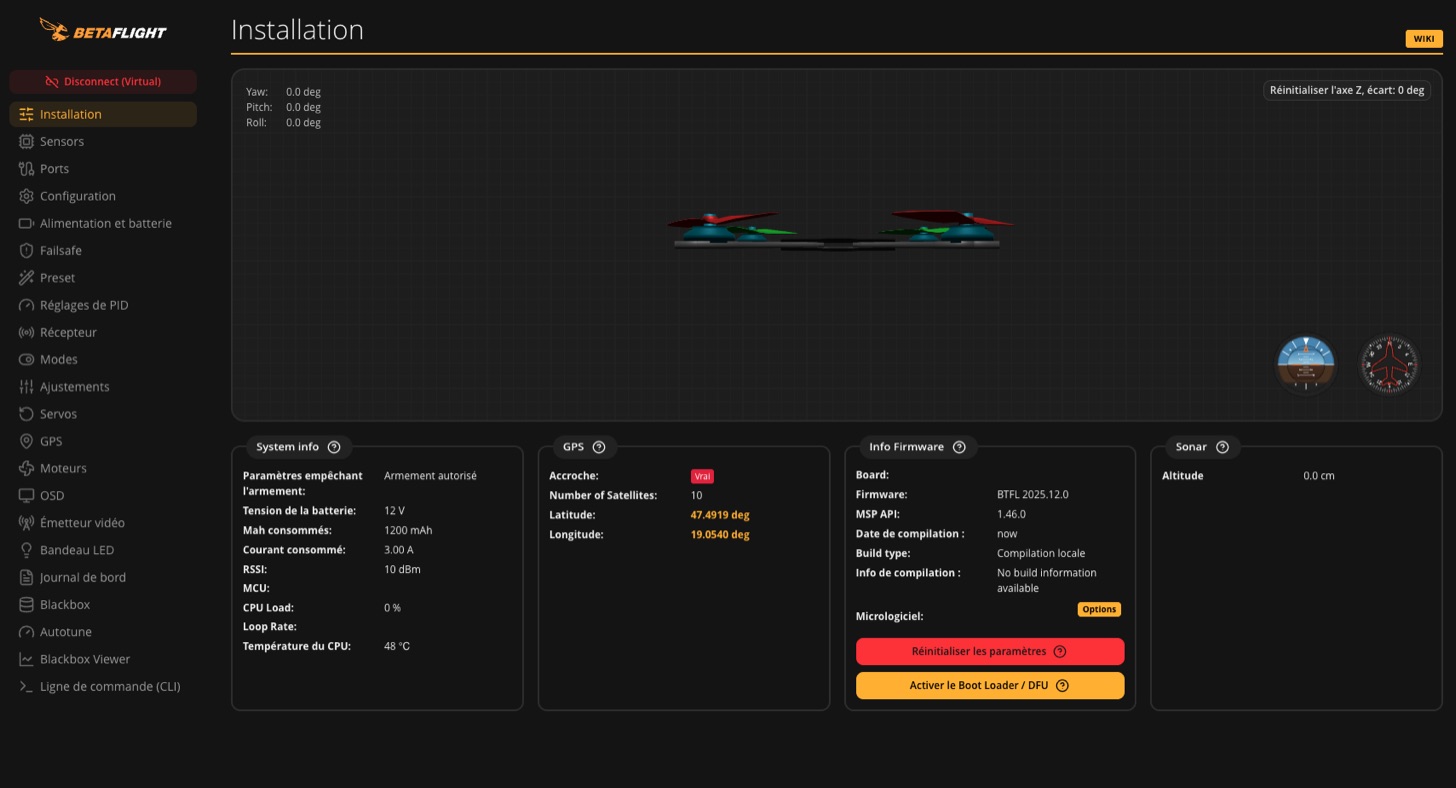The width and height of the screenshot is (1456, 788).
Task: Click the Réglages de PID gauge icon
Action: 26,305
